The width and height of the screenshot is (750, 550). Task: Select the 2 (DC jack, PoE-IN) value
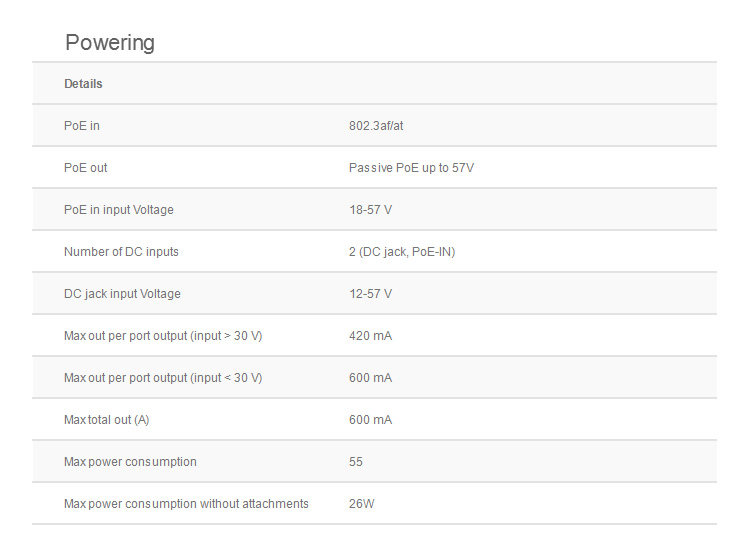click(402, 252)
